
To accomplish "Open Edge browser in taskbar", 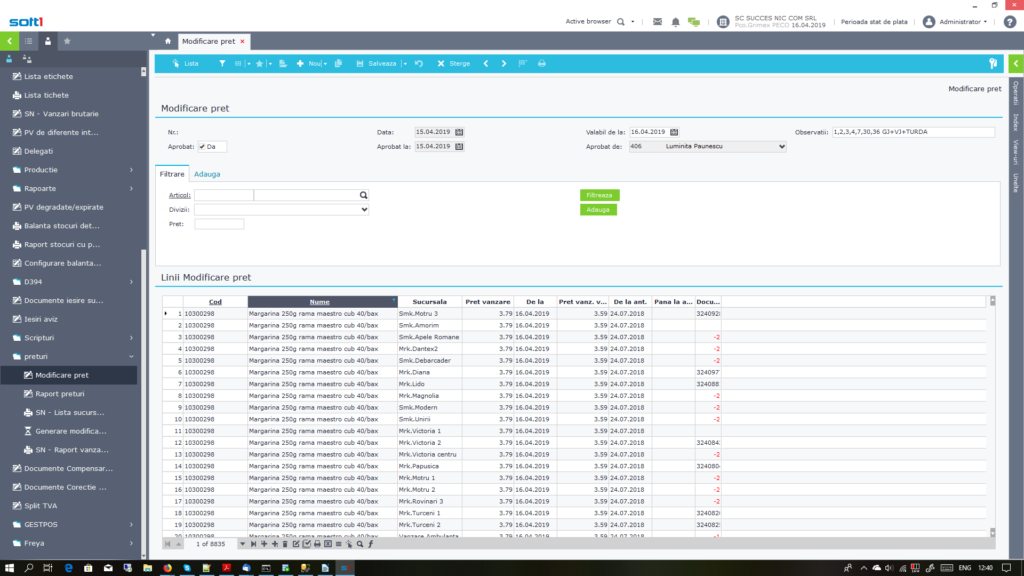I will (68, 568).
